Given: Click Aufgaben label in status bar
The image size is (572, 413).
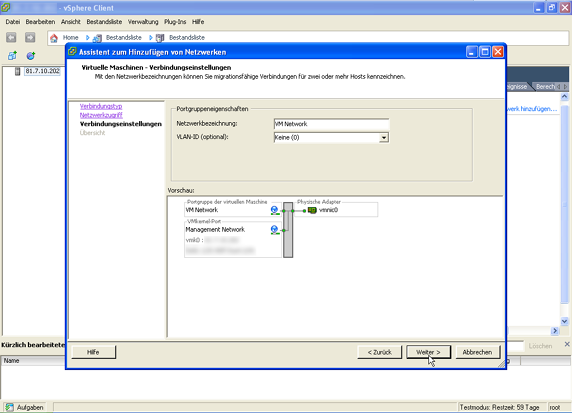Looking at the screenshot, I should (30, 407).
